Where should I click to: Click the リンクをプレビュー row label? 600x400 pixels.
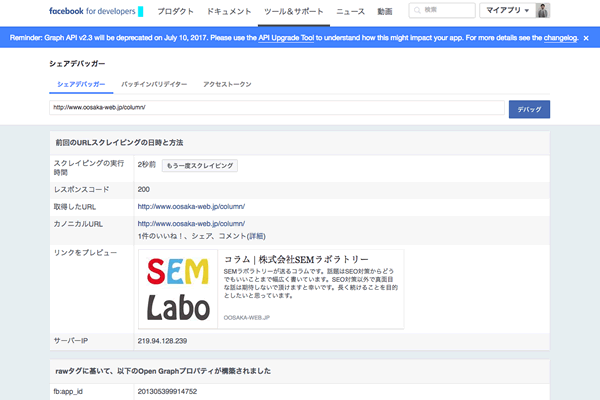(x=85, y=253)
